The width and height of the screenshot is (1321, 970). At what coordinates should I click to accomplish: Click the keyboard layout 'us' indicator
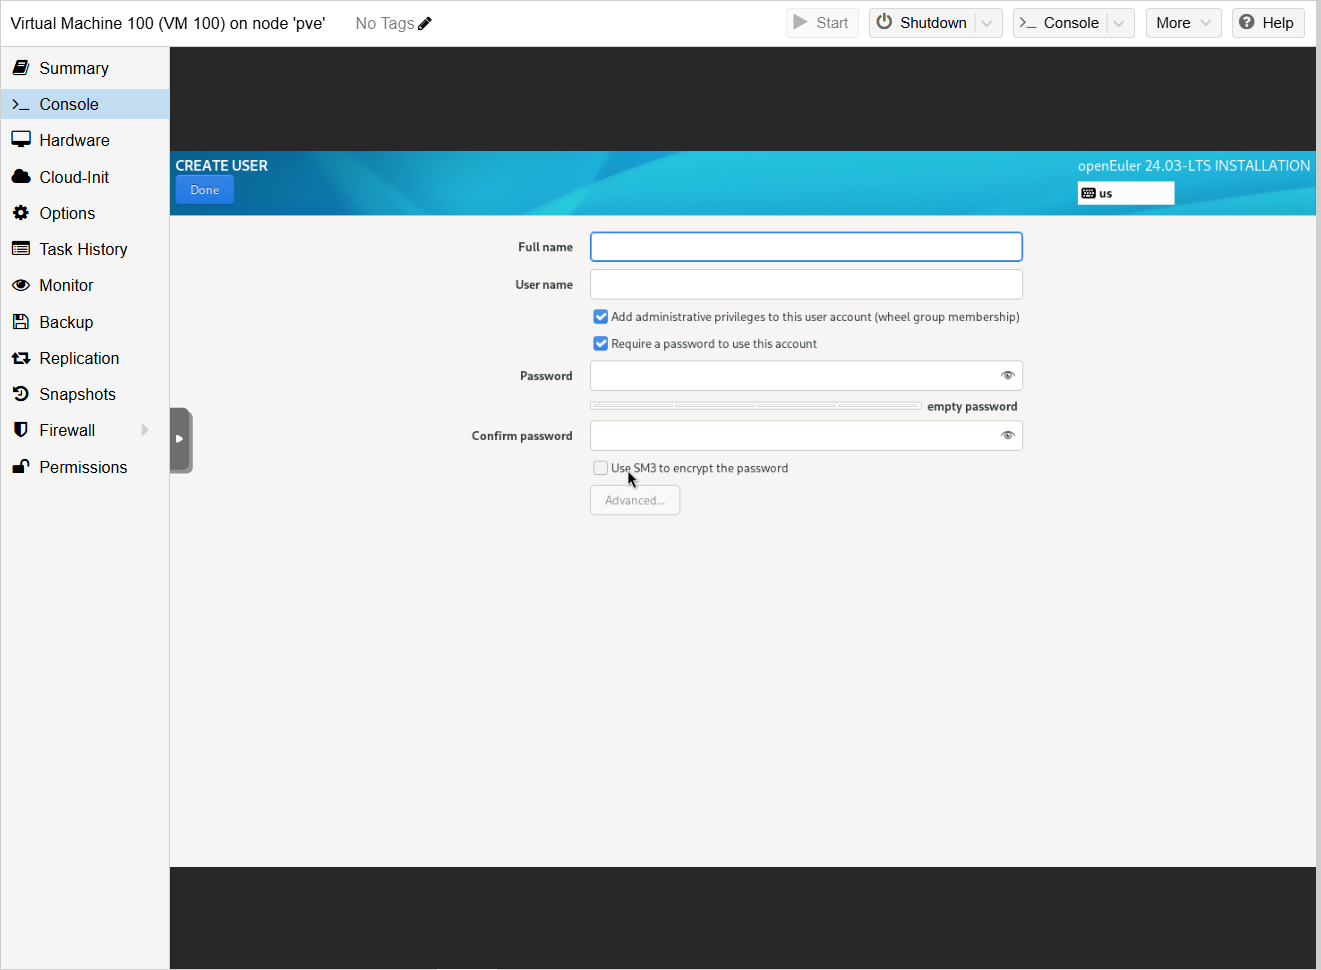click(x=1125, y=193)
